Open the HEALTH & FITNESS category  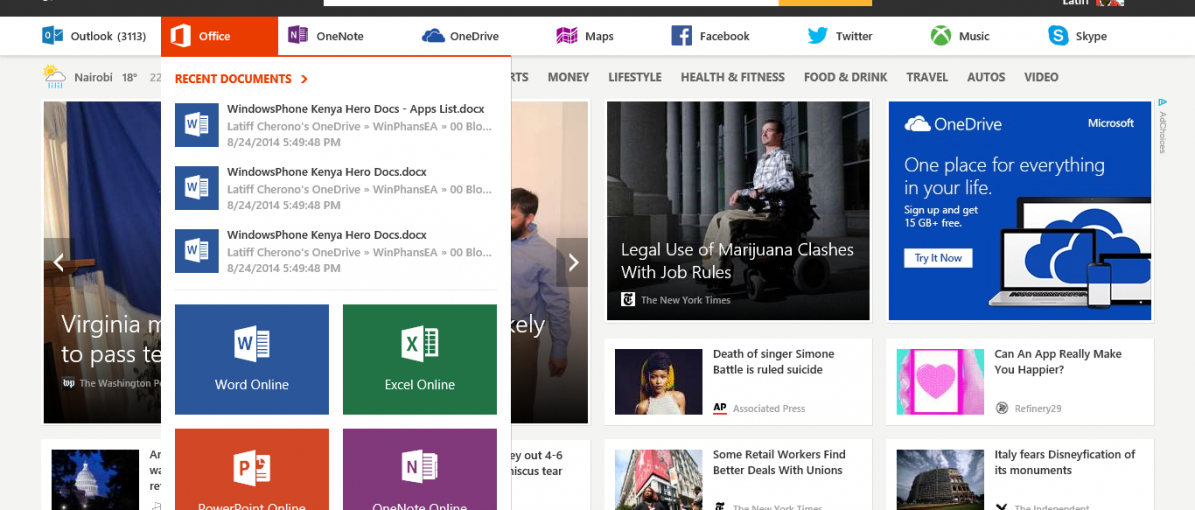coord(732,77)
